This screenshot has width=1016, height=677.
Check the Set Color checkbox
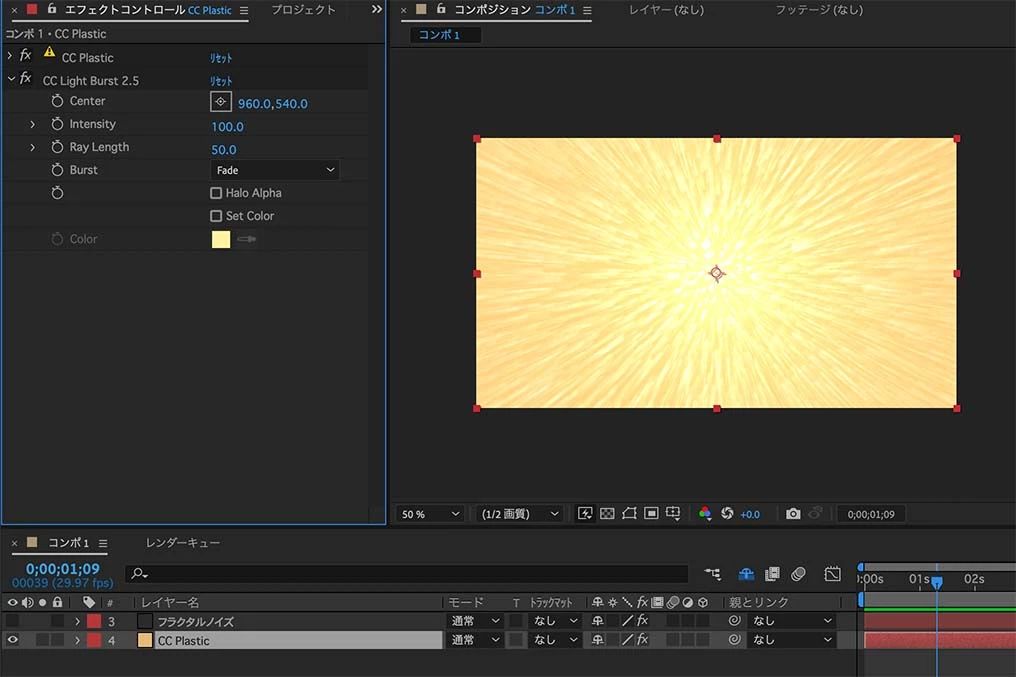216,216
